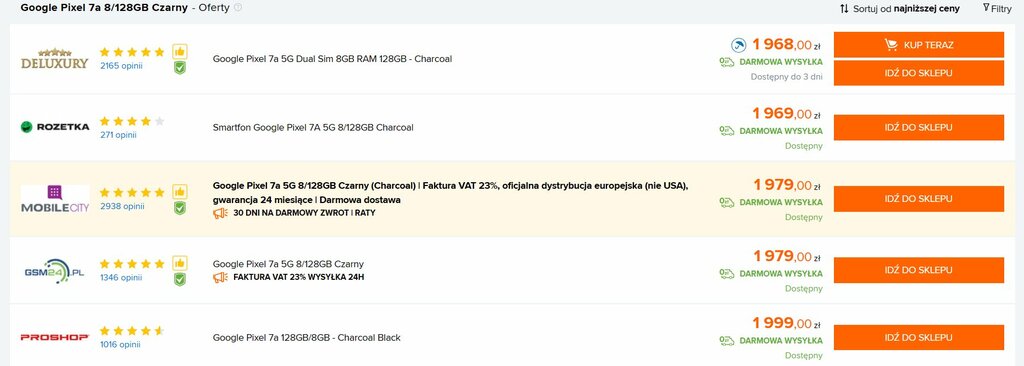Click the thumbs-up badge next to Deluxury rating
The height and width of the screenshot is (366, 1024).
tap(180, 52)
